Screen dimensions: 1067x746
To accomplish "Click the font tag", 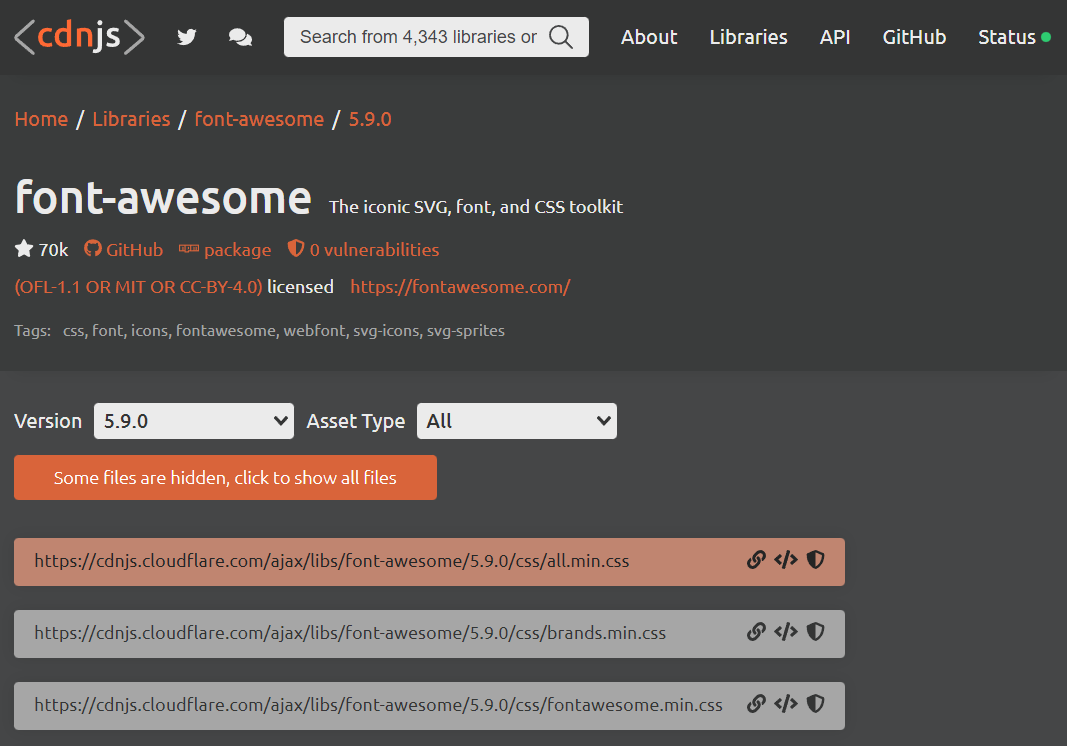I will click(108, 331).
